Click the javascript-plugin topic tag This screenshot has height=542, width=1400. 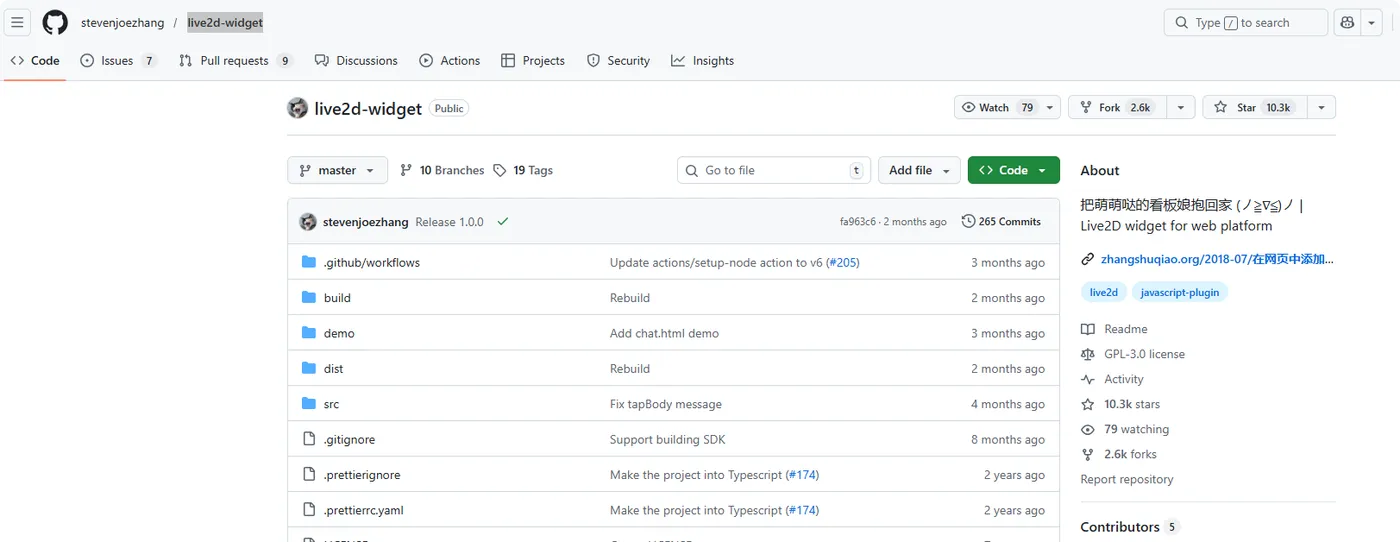pos(1179,292)
